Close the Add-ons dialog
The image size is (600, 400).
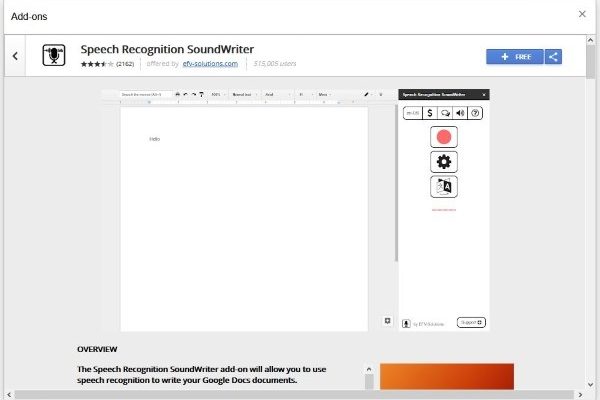pyautogui.click(x=582, y=14)
